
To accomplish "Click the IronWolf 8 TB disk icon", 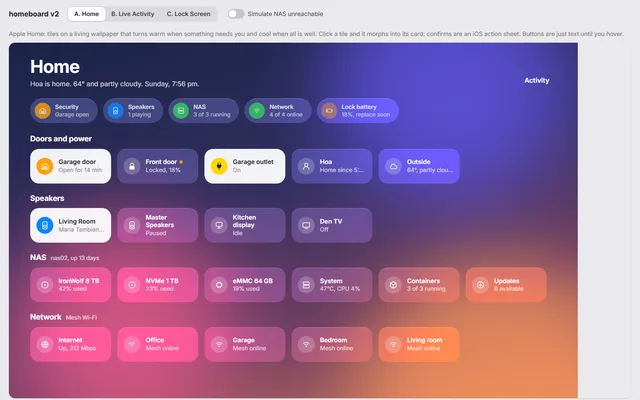I will [45, 285].
